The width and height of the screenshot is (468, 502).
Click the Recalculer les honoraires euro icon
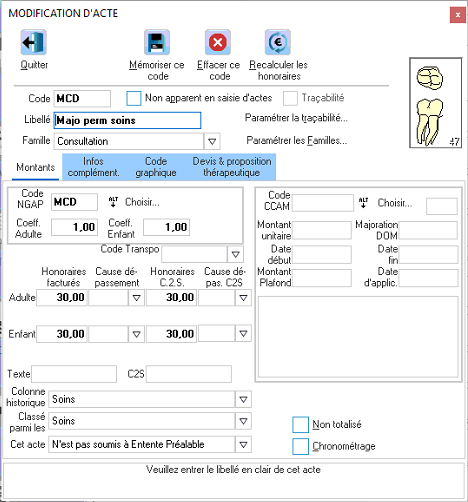click(278, 42)
